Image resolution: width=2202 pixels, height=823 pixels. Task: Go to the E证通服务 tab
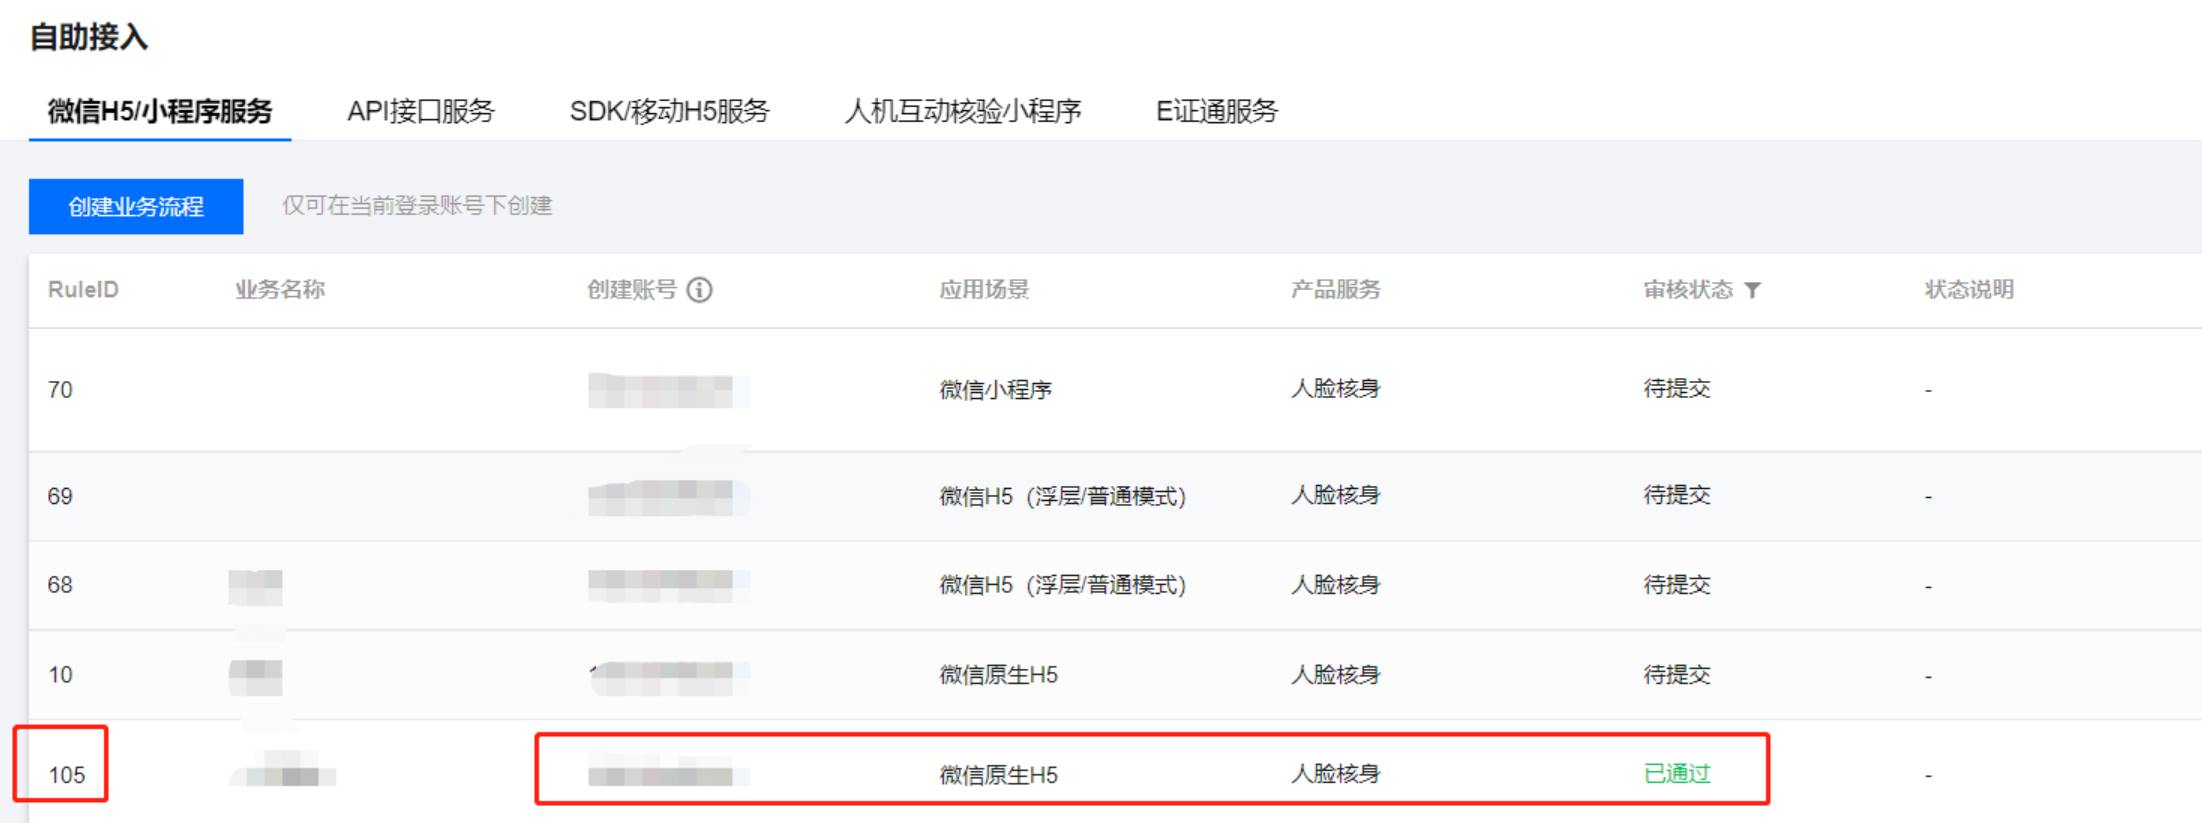tap(1217, 111)
